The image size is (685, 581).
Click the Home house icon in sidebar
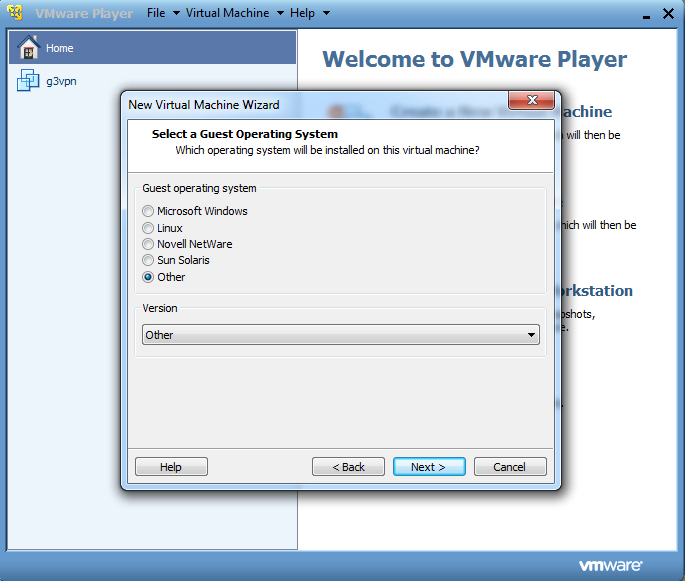click(28, 47)
